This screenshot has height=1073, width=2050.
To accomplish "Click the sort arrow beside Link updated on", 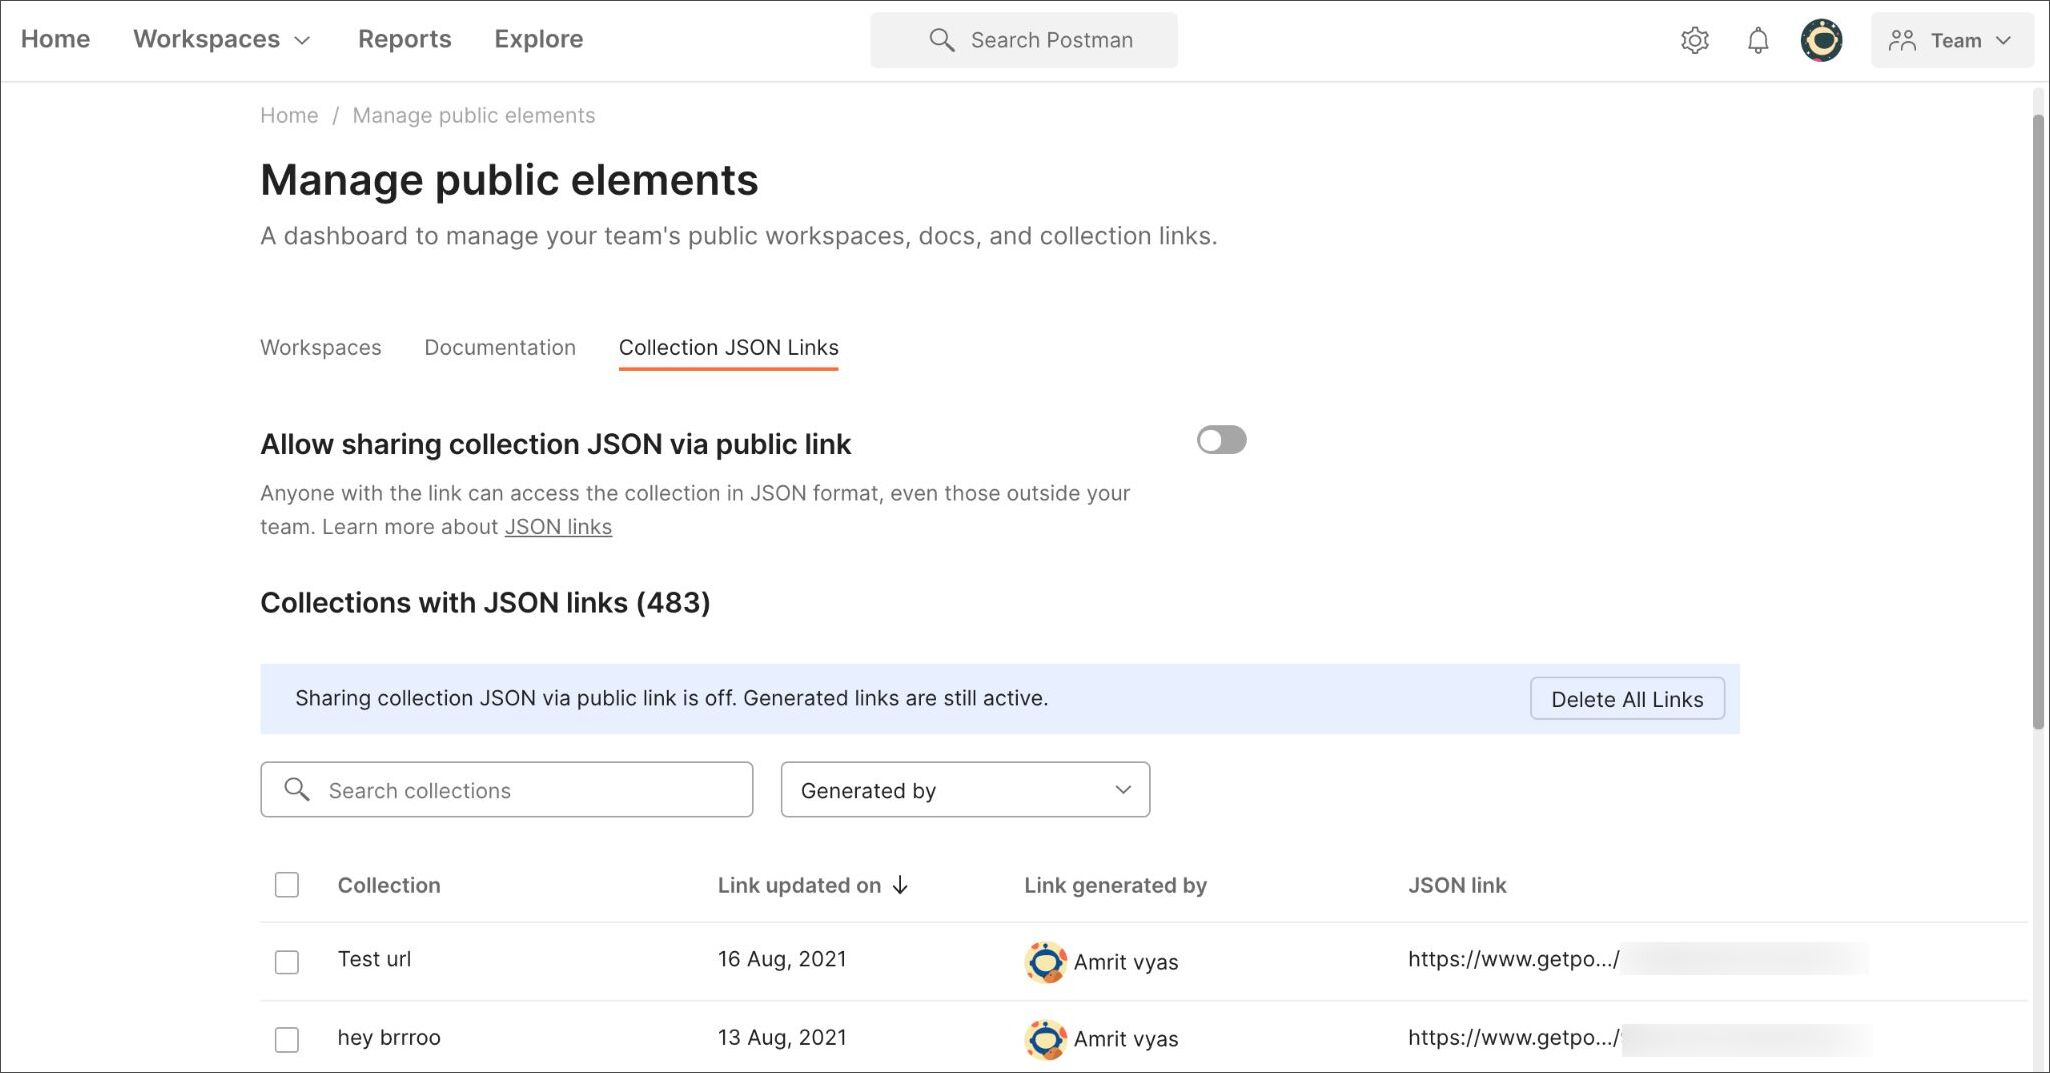I will (900, 885).
